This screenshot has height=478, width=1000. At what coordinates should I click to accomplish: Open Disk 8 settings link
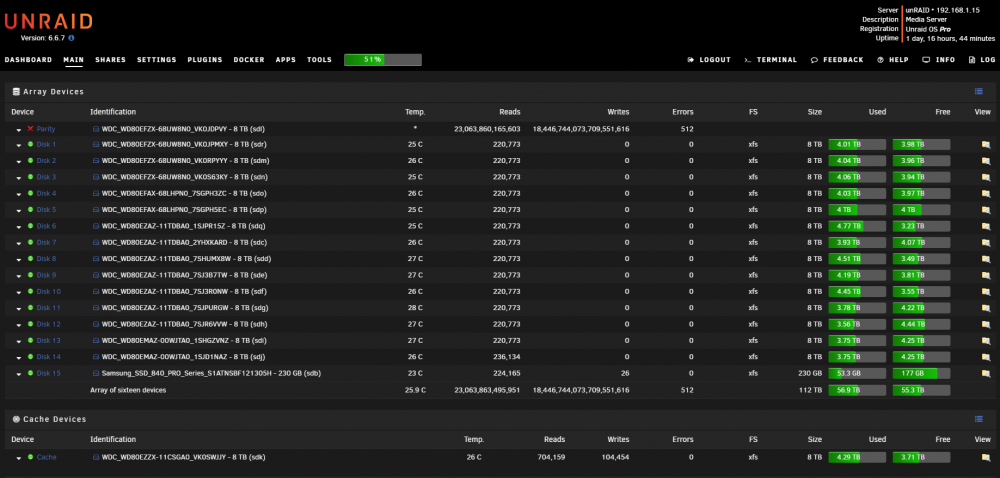46,259
